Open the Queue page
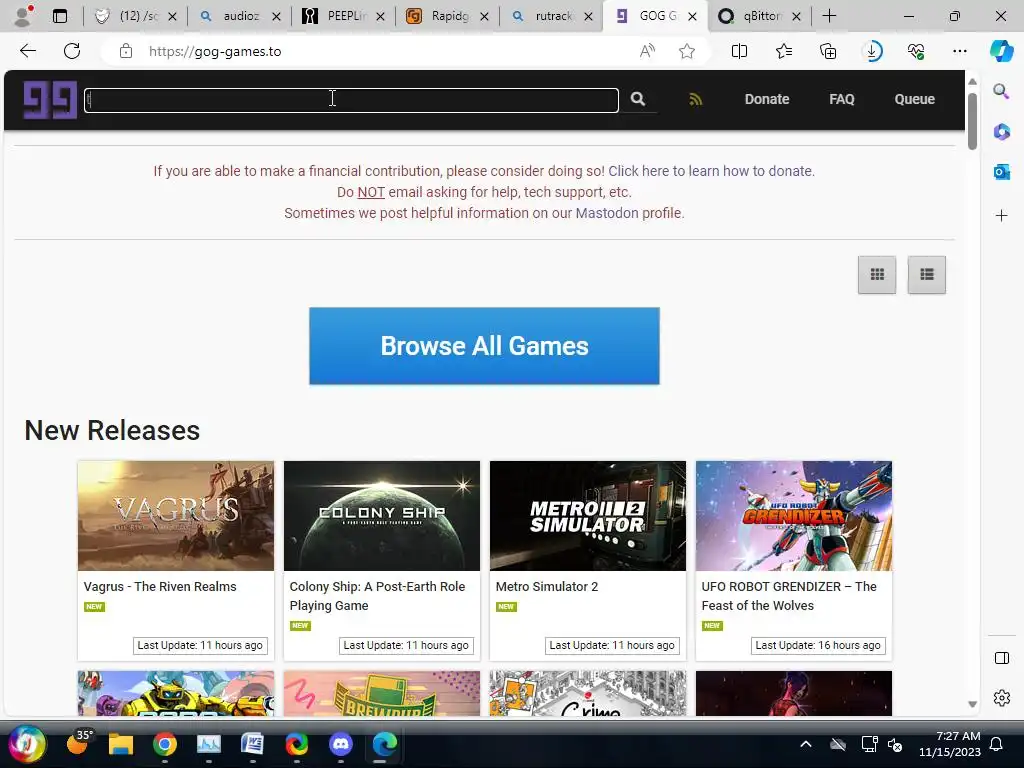 click(x=914, y=99)
